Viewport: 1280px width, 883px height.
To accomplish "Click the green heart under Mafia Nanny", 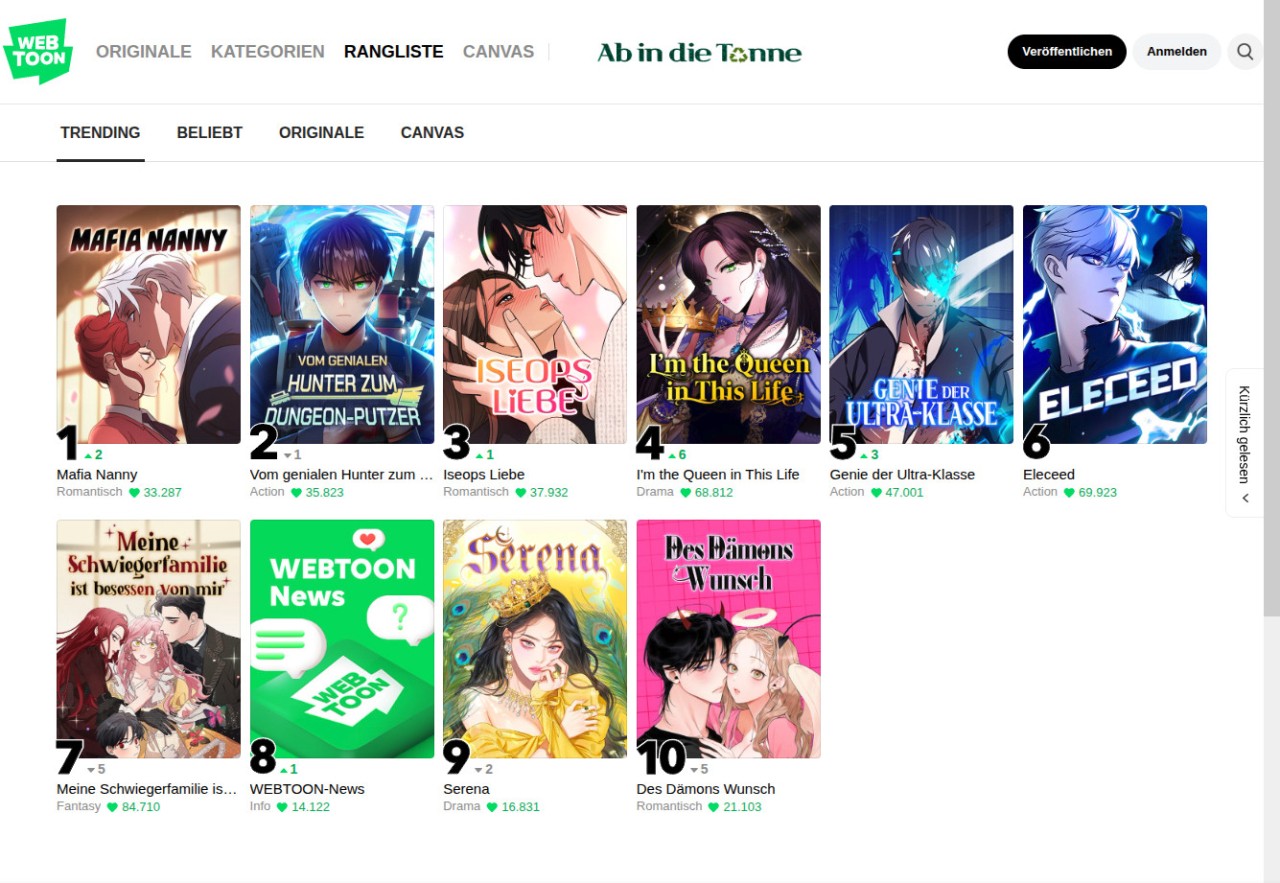I will click(134, 492).
